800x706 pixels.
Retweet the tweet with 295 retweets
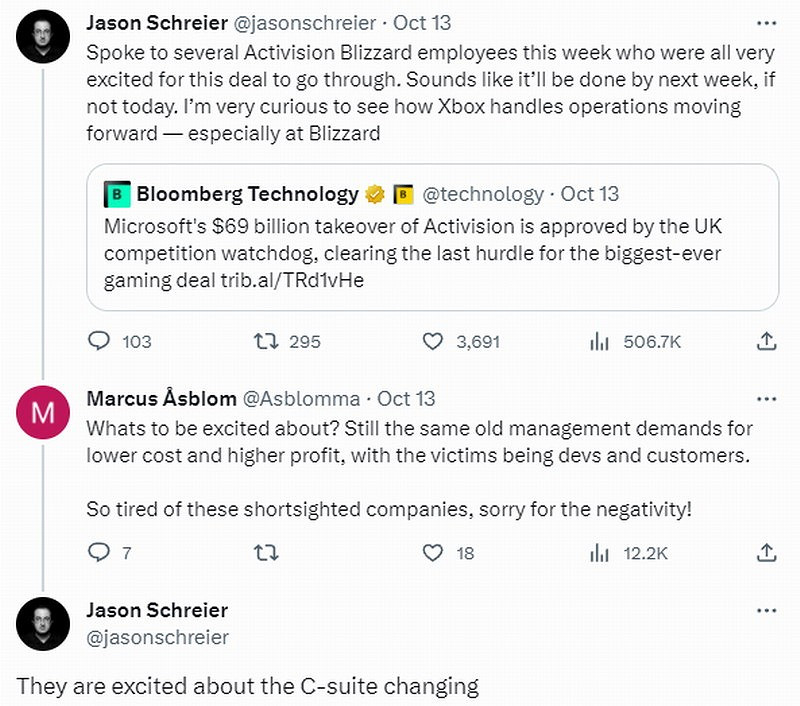266,341
